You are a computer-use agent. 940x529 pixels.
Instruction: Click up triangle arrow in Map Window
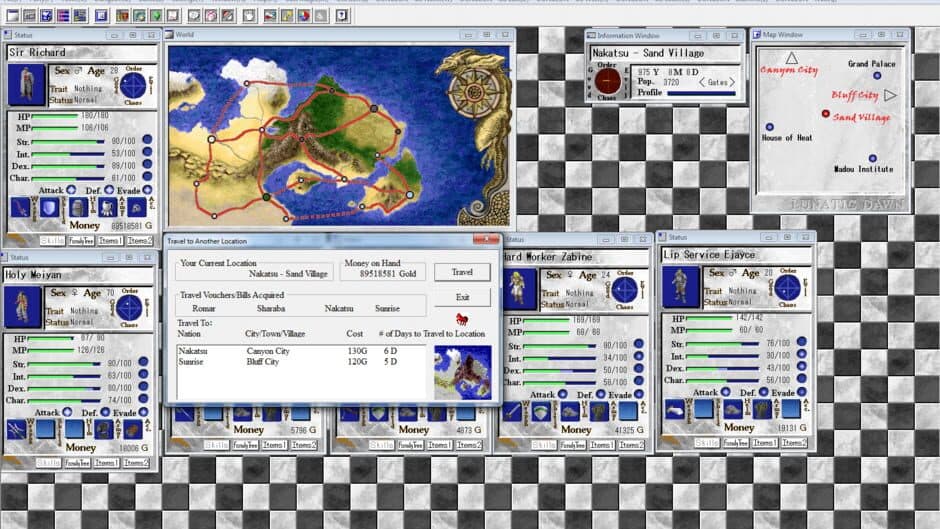tap(791, 58)
